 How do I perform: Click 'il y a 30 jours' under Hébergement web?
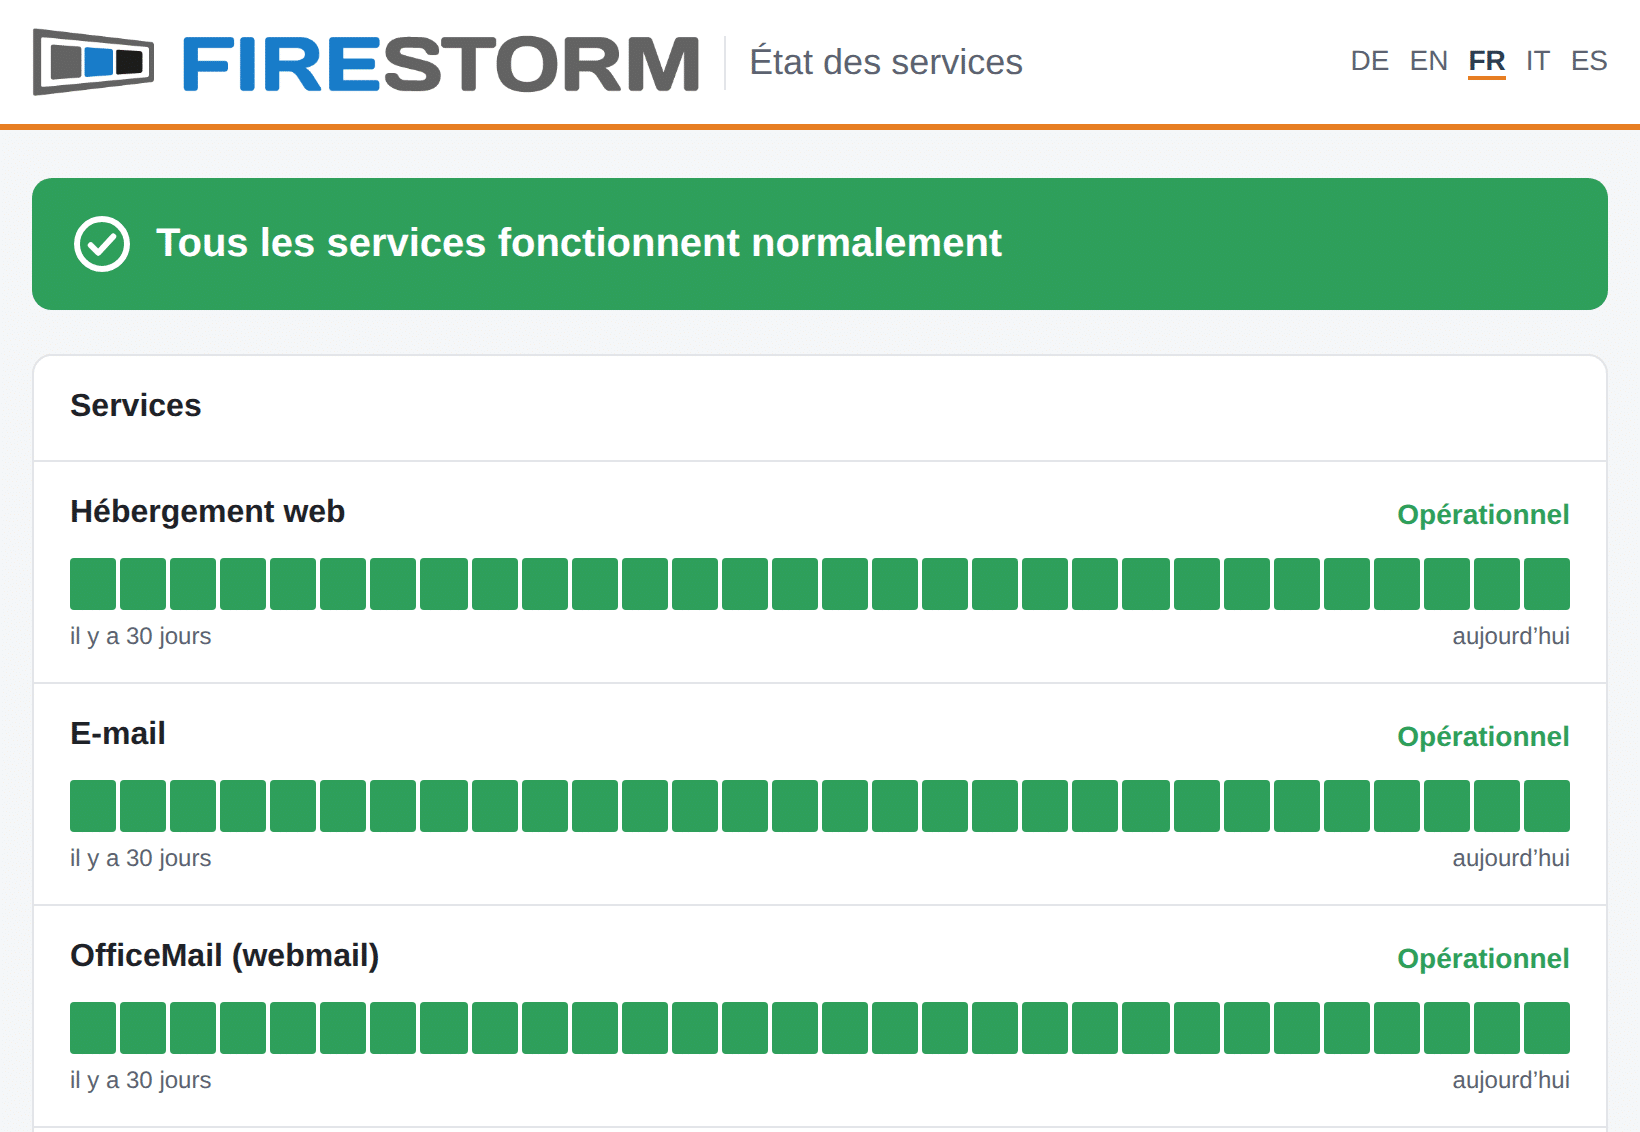[x=141, y=637]
